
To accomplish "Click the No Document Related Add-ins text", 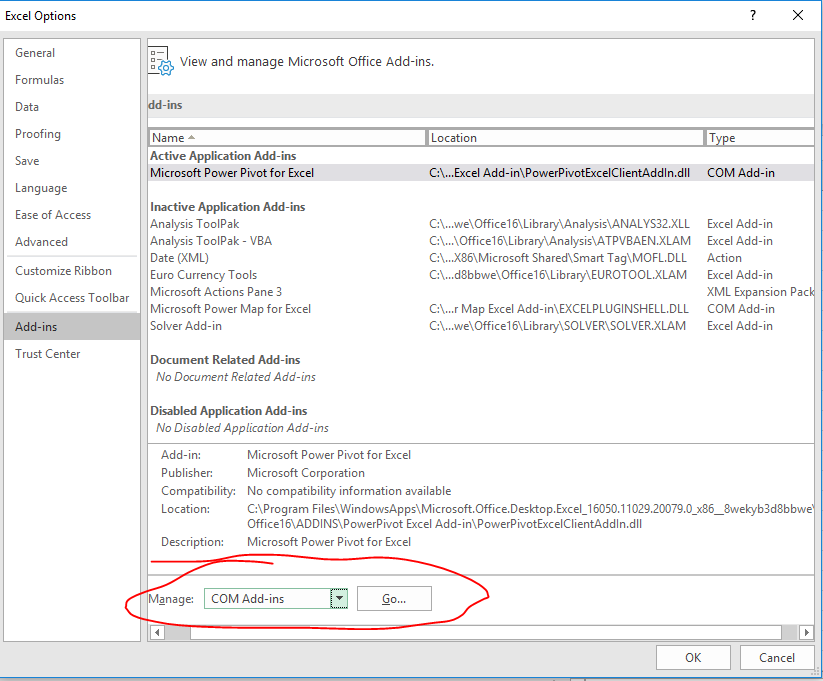I will coord(236,377).
